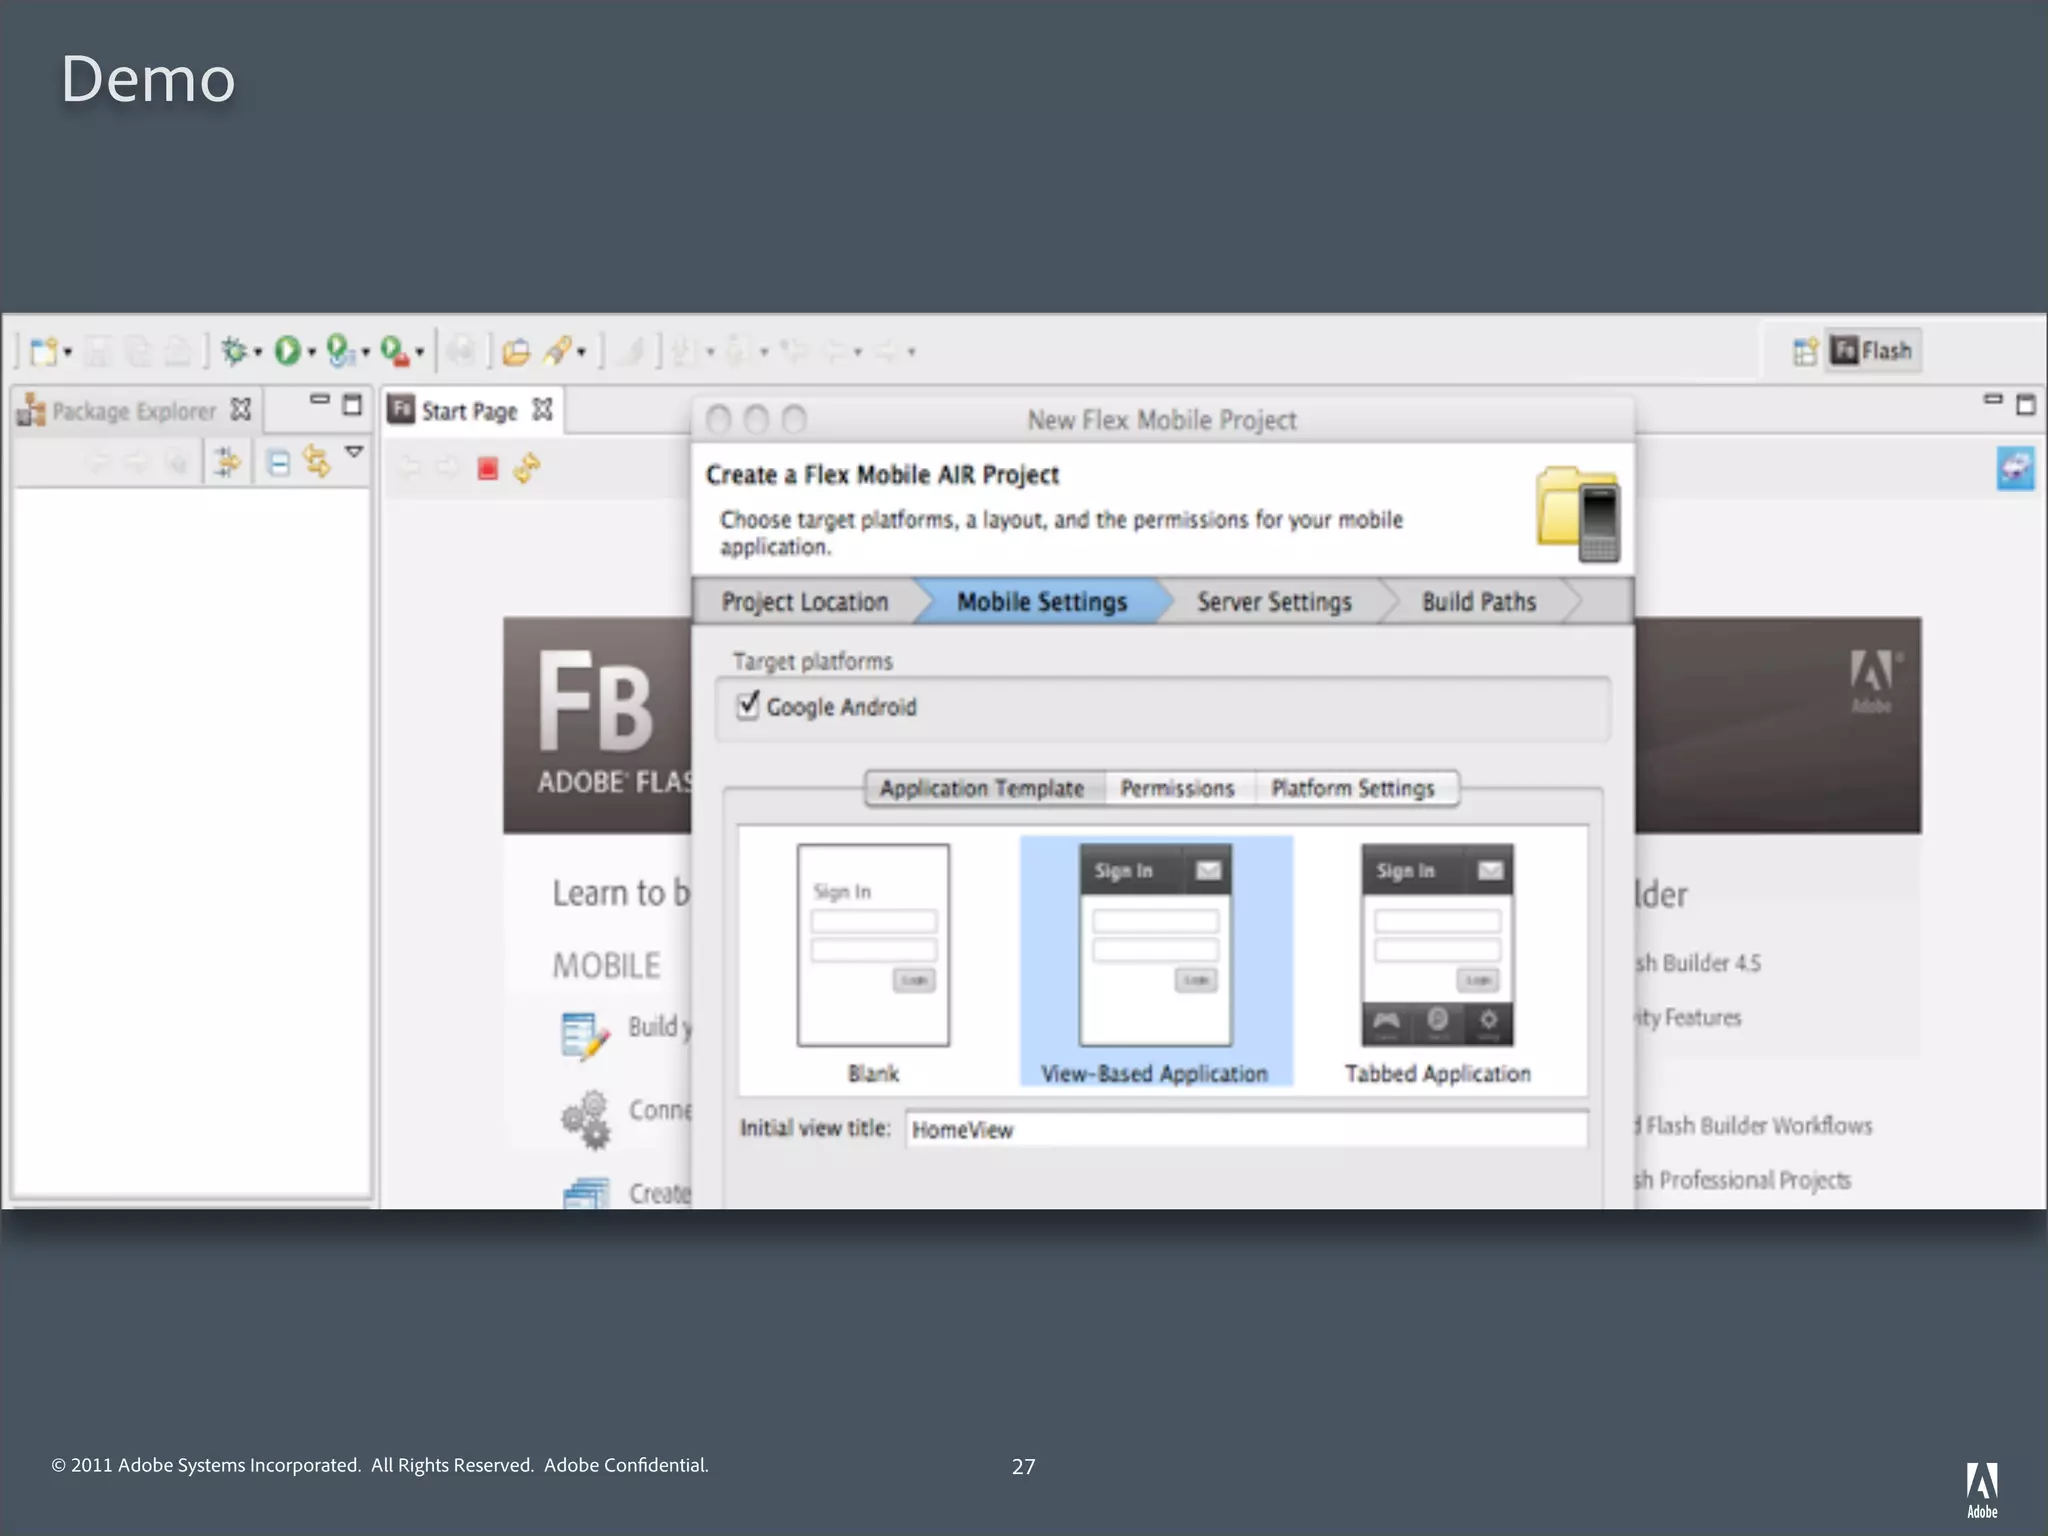Screen dimensions: 2048x1536
Task: Click the dialog's zoom traffic-light button
Action: pyautogui.click(x=794, y=419)
